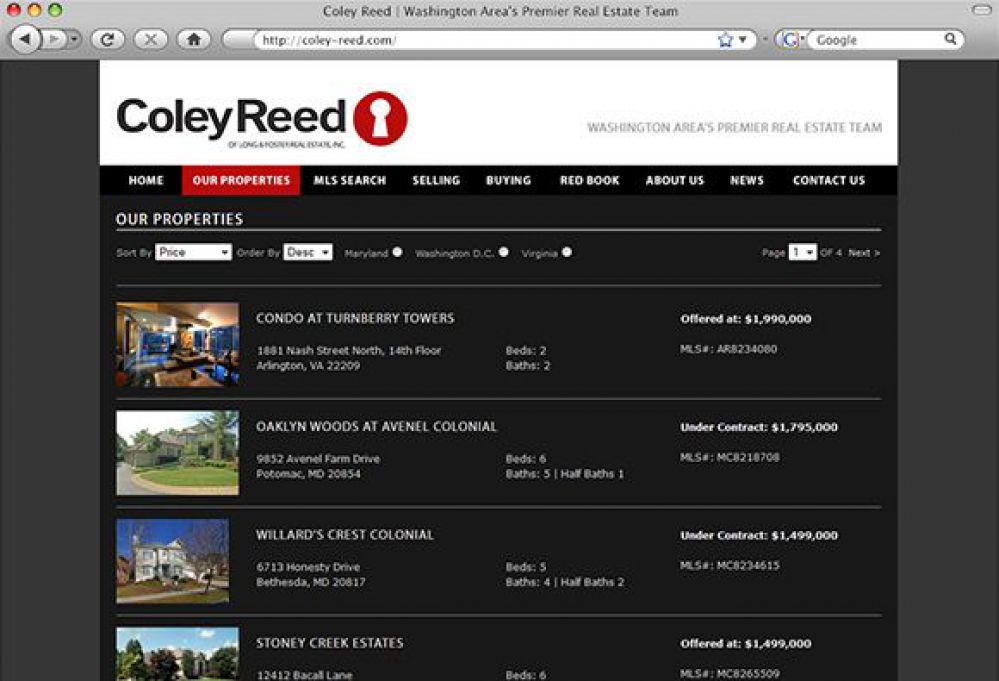Image resolution: width=999 pixels, height=681 pixels.
Task: Click the WILLARD'S CREST COLONIAL title
Action: (x=345, y=535)
